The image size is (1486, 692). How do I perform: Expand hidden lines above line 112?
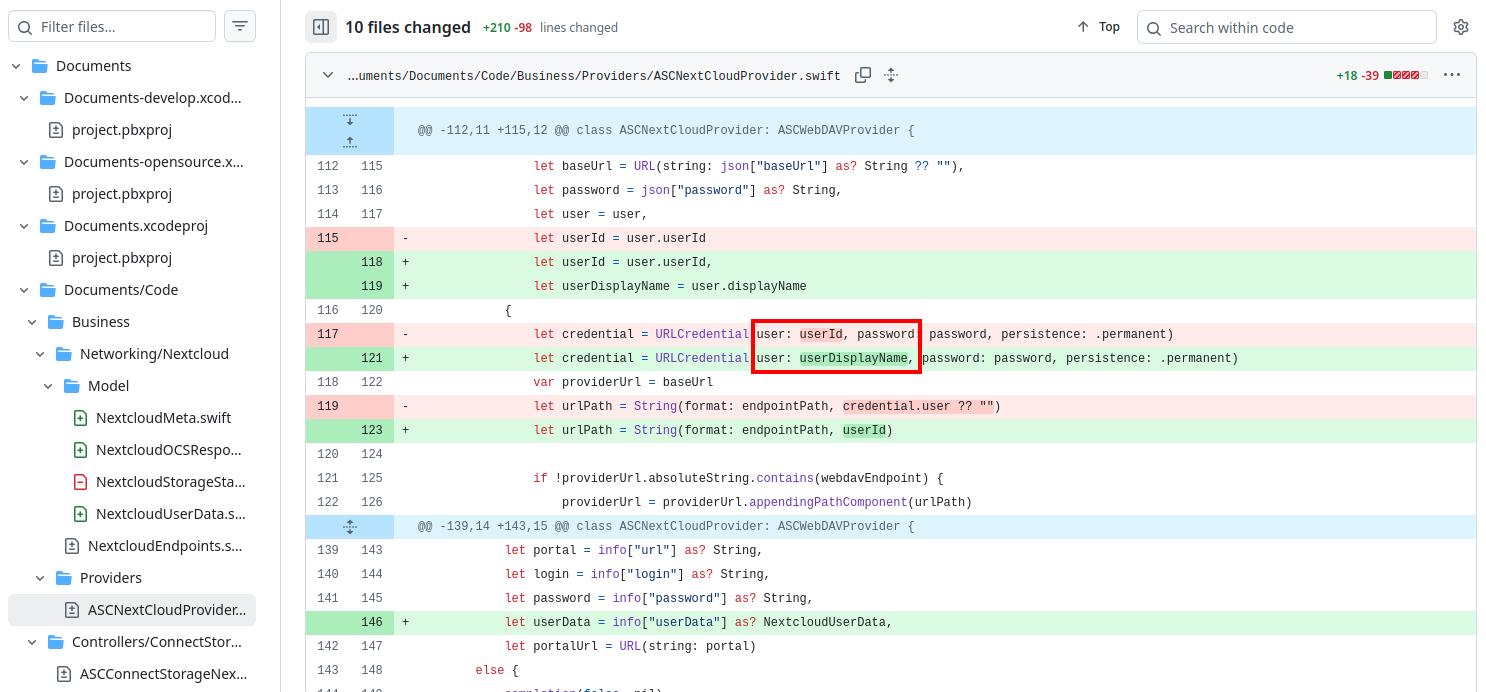click(350, 141)
